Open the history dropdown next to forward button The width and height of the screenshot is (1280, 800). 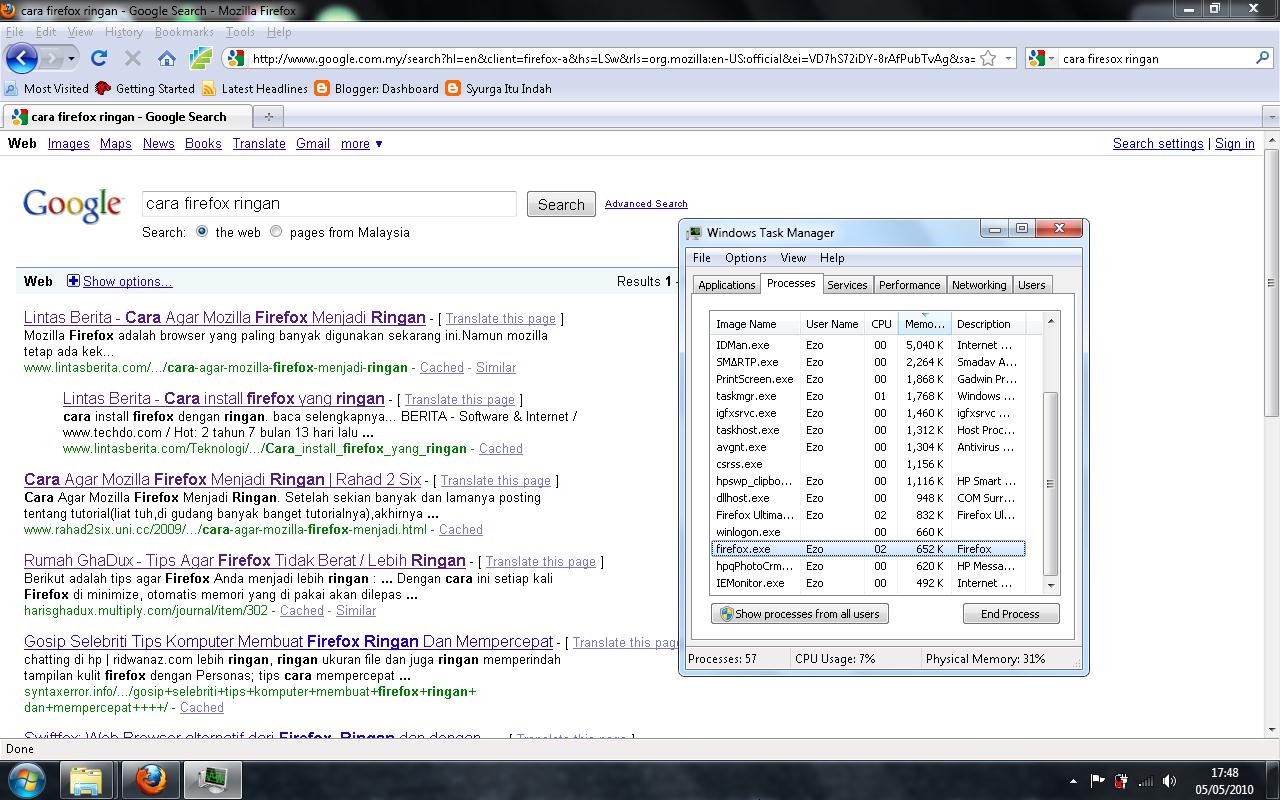tap(71, 58)
